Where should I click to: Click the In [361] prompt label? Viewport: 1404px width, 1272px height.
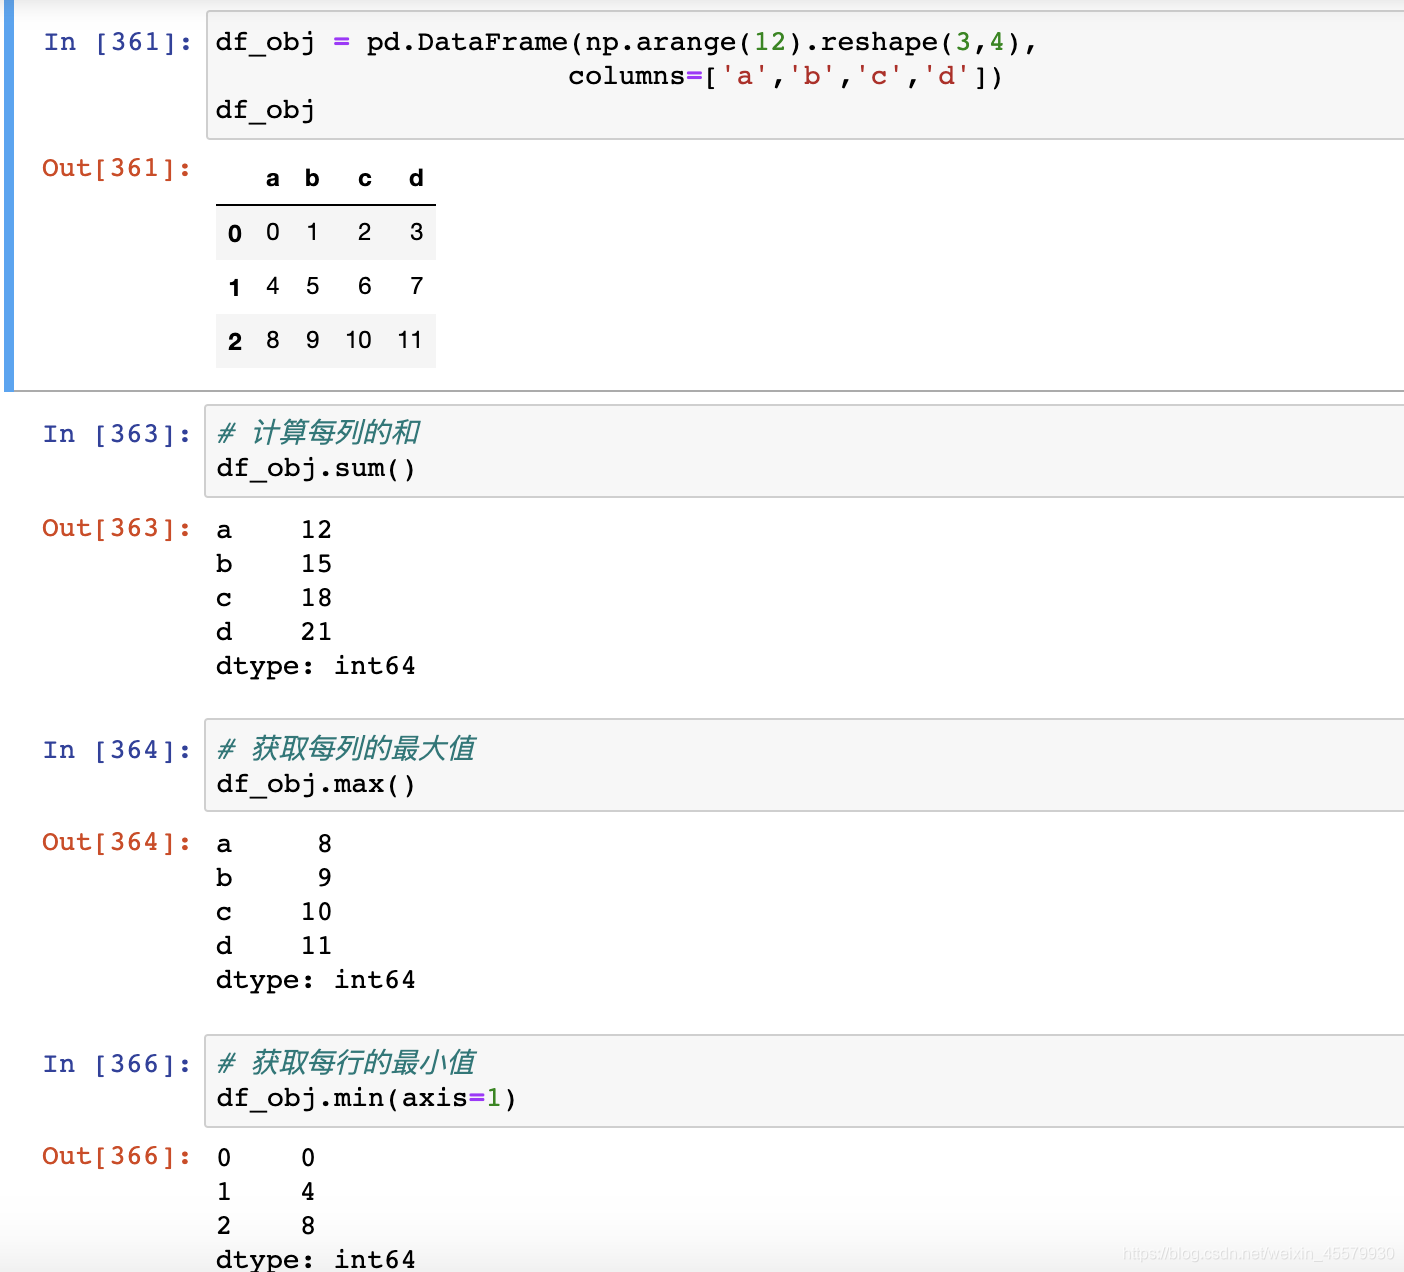pos(117,42)
